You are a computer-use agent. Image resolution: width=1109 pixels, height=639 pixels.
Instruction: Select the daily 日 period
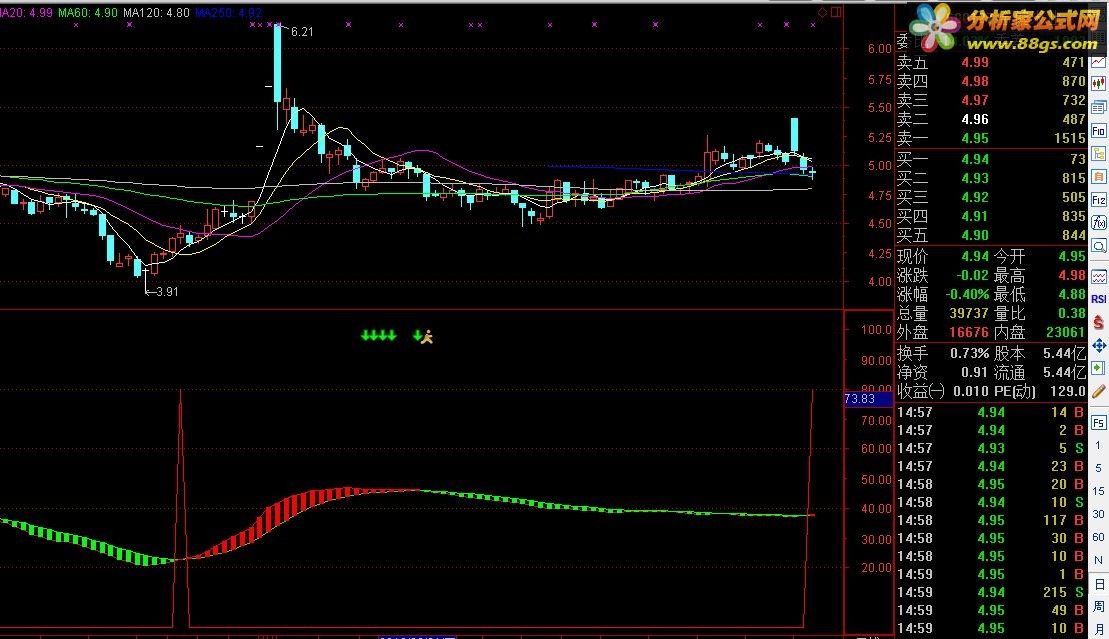click(x=1098, y=584)
